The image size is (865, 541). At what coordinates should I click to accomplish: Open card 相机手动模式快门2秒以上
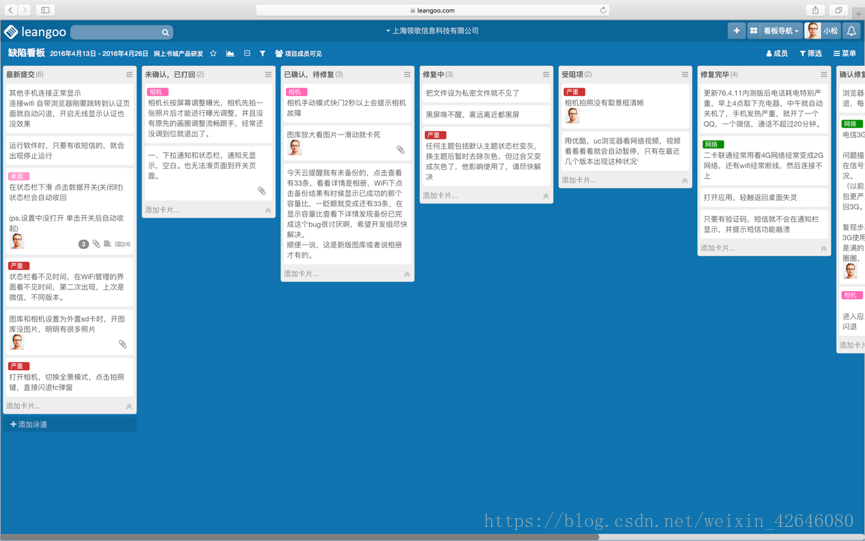pyautogui.click(x=348, y=103)
